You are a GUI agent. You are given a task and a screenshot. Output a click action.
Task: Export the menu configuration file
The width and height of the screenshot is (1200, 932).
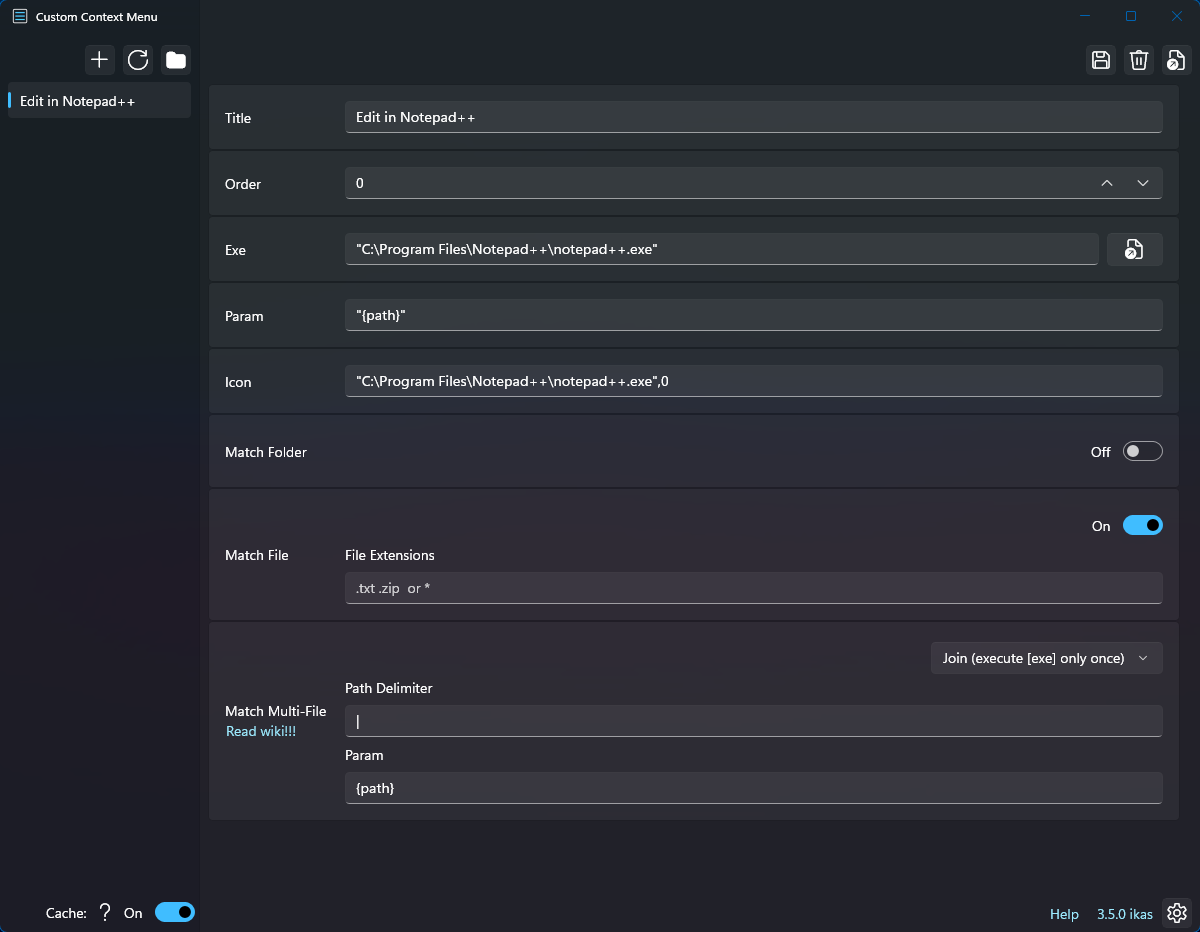pyautogui.click(x=1175, y=60)
